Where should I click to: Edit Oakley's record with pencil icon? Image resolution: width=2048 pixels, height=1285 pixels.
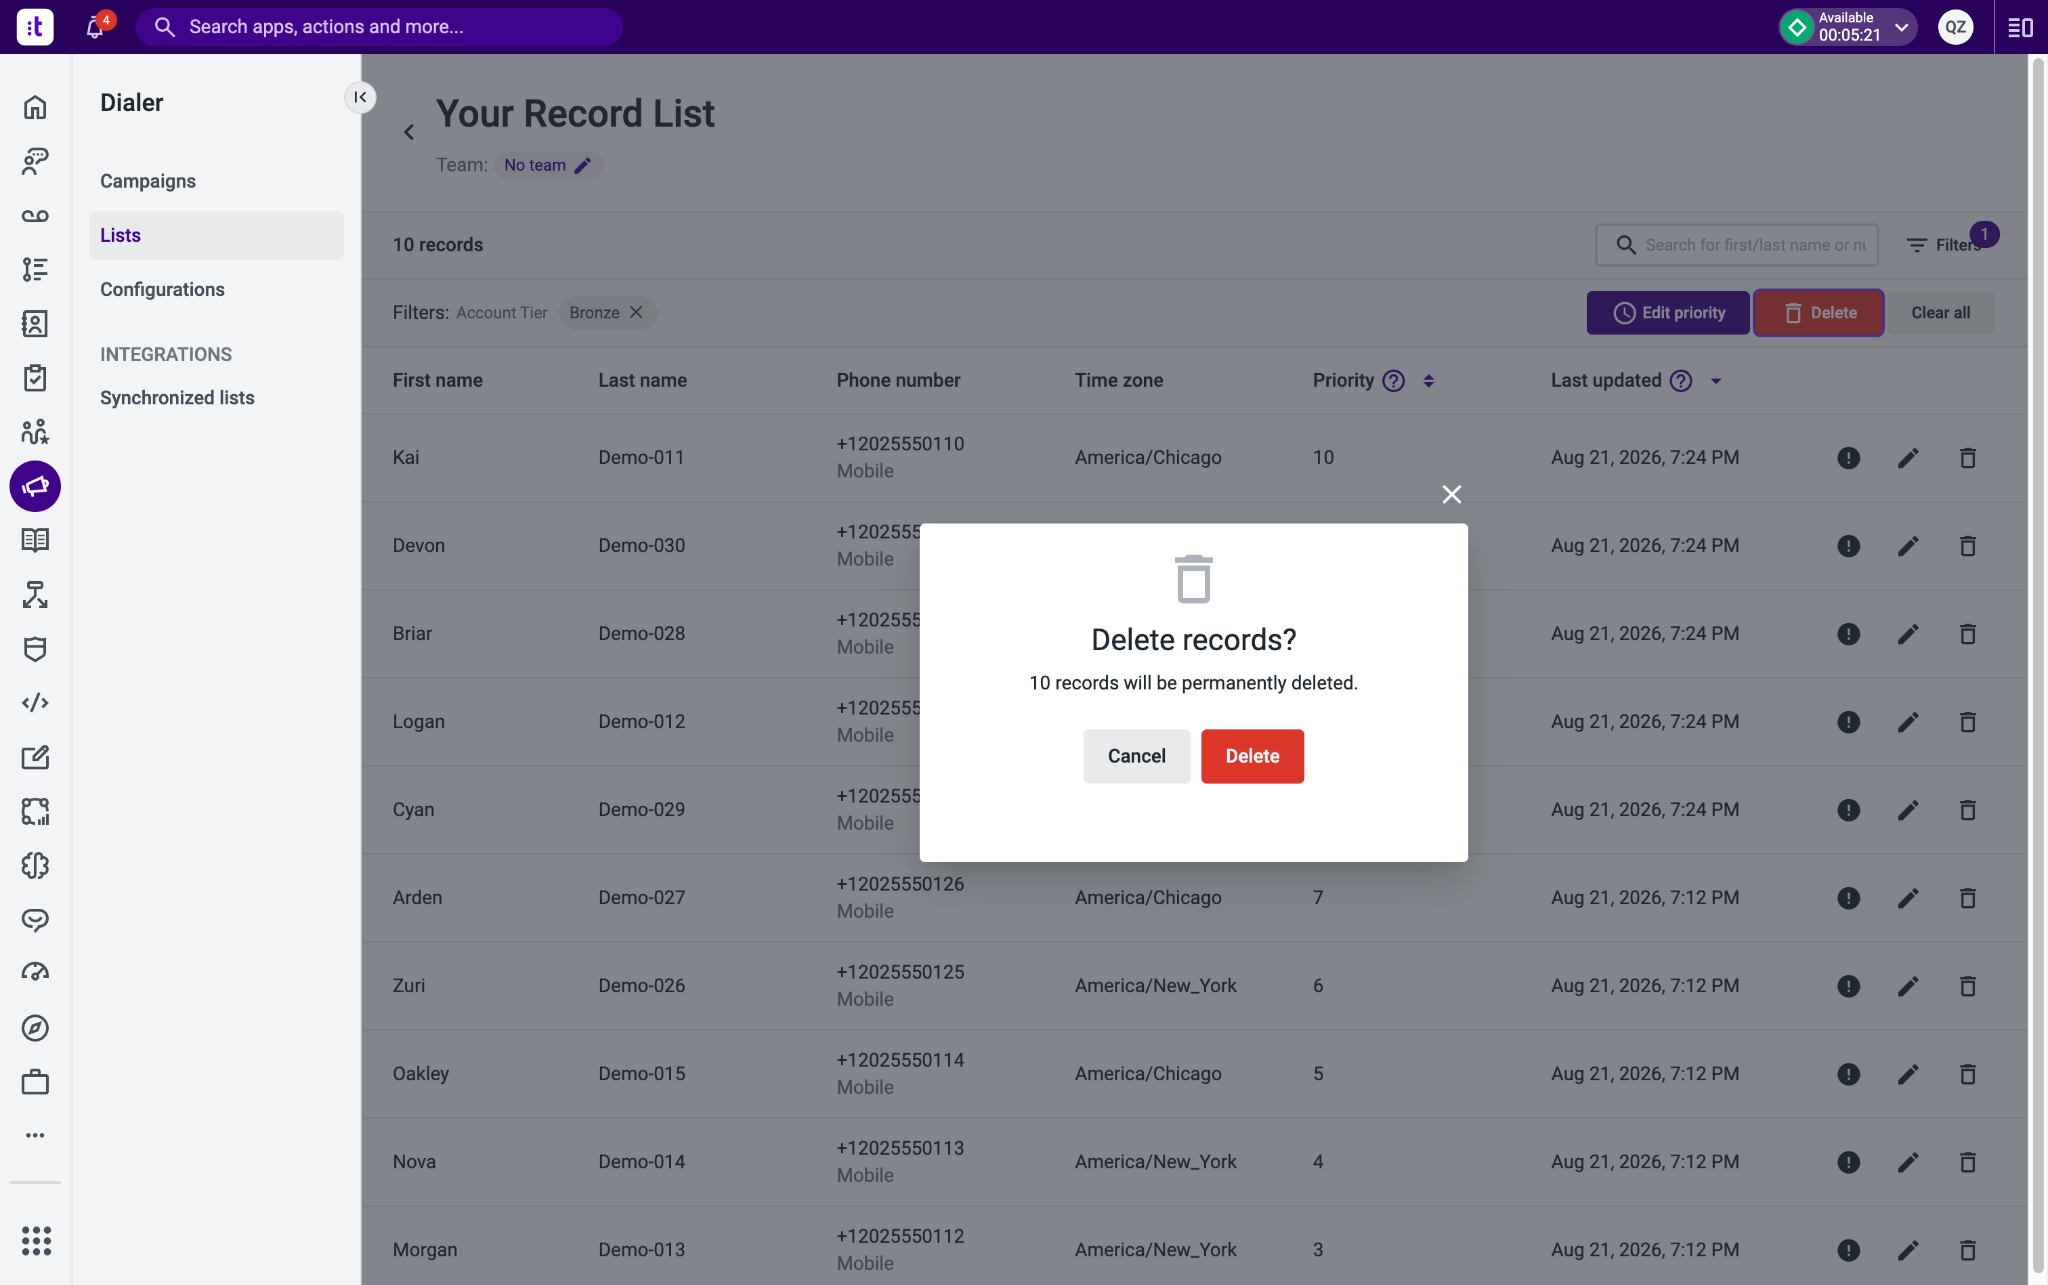tap(1908, 1074)
